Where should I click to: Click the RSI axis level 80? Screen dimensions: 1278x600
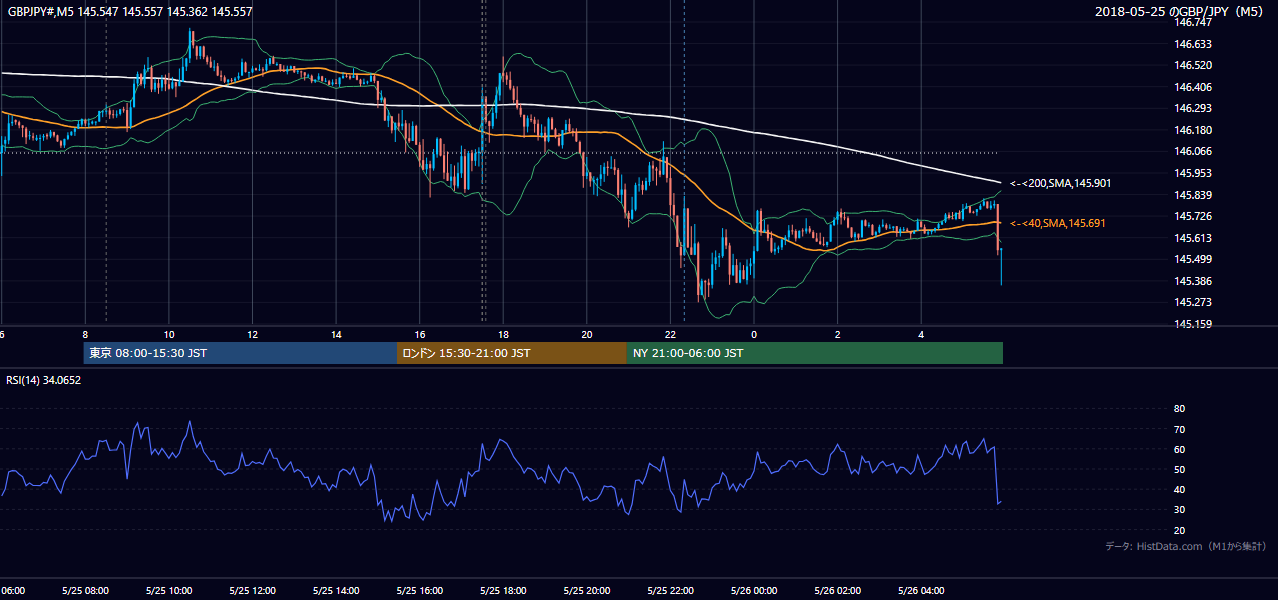[x=1179, y=409]
